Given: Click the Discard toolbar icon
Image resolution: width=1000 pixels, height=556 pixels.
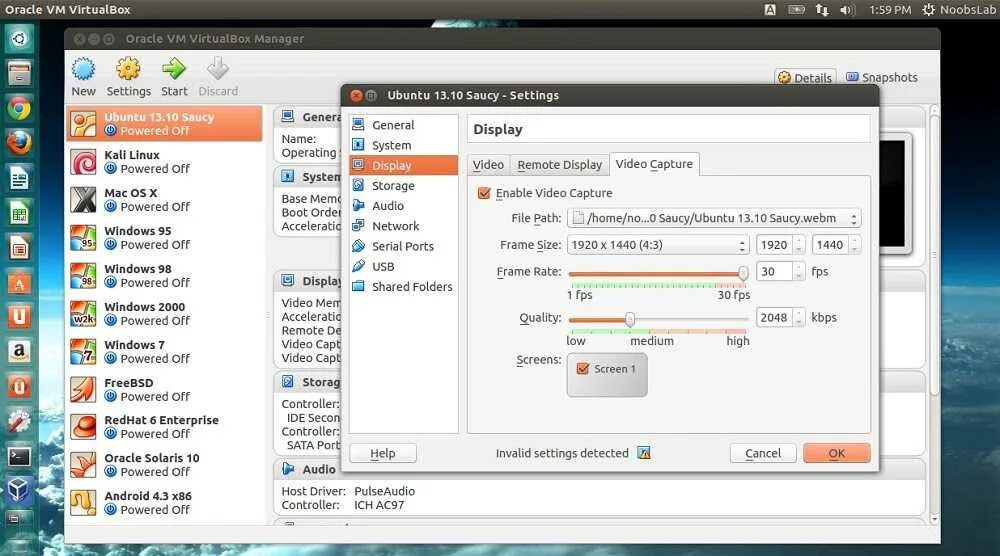Looking at the screenshot, I should 218,77.
